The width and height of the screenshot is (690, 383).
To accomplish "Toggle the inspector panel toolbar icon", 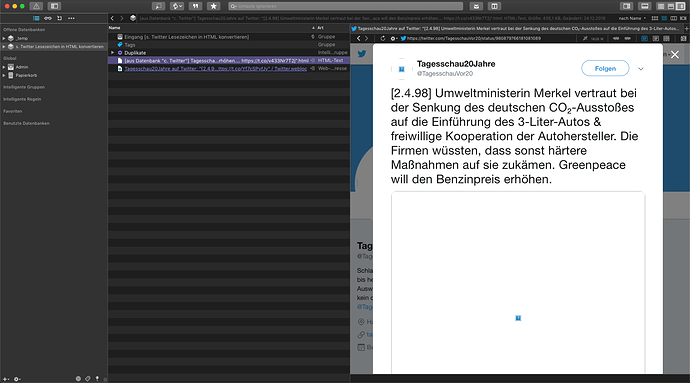I will tap(626, 6).
